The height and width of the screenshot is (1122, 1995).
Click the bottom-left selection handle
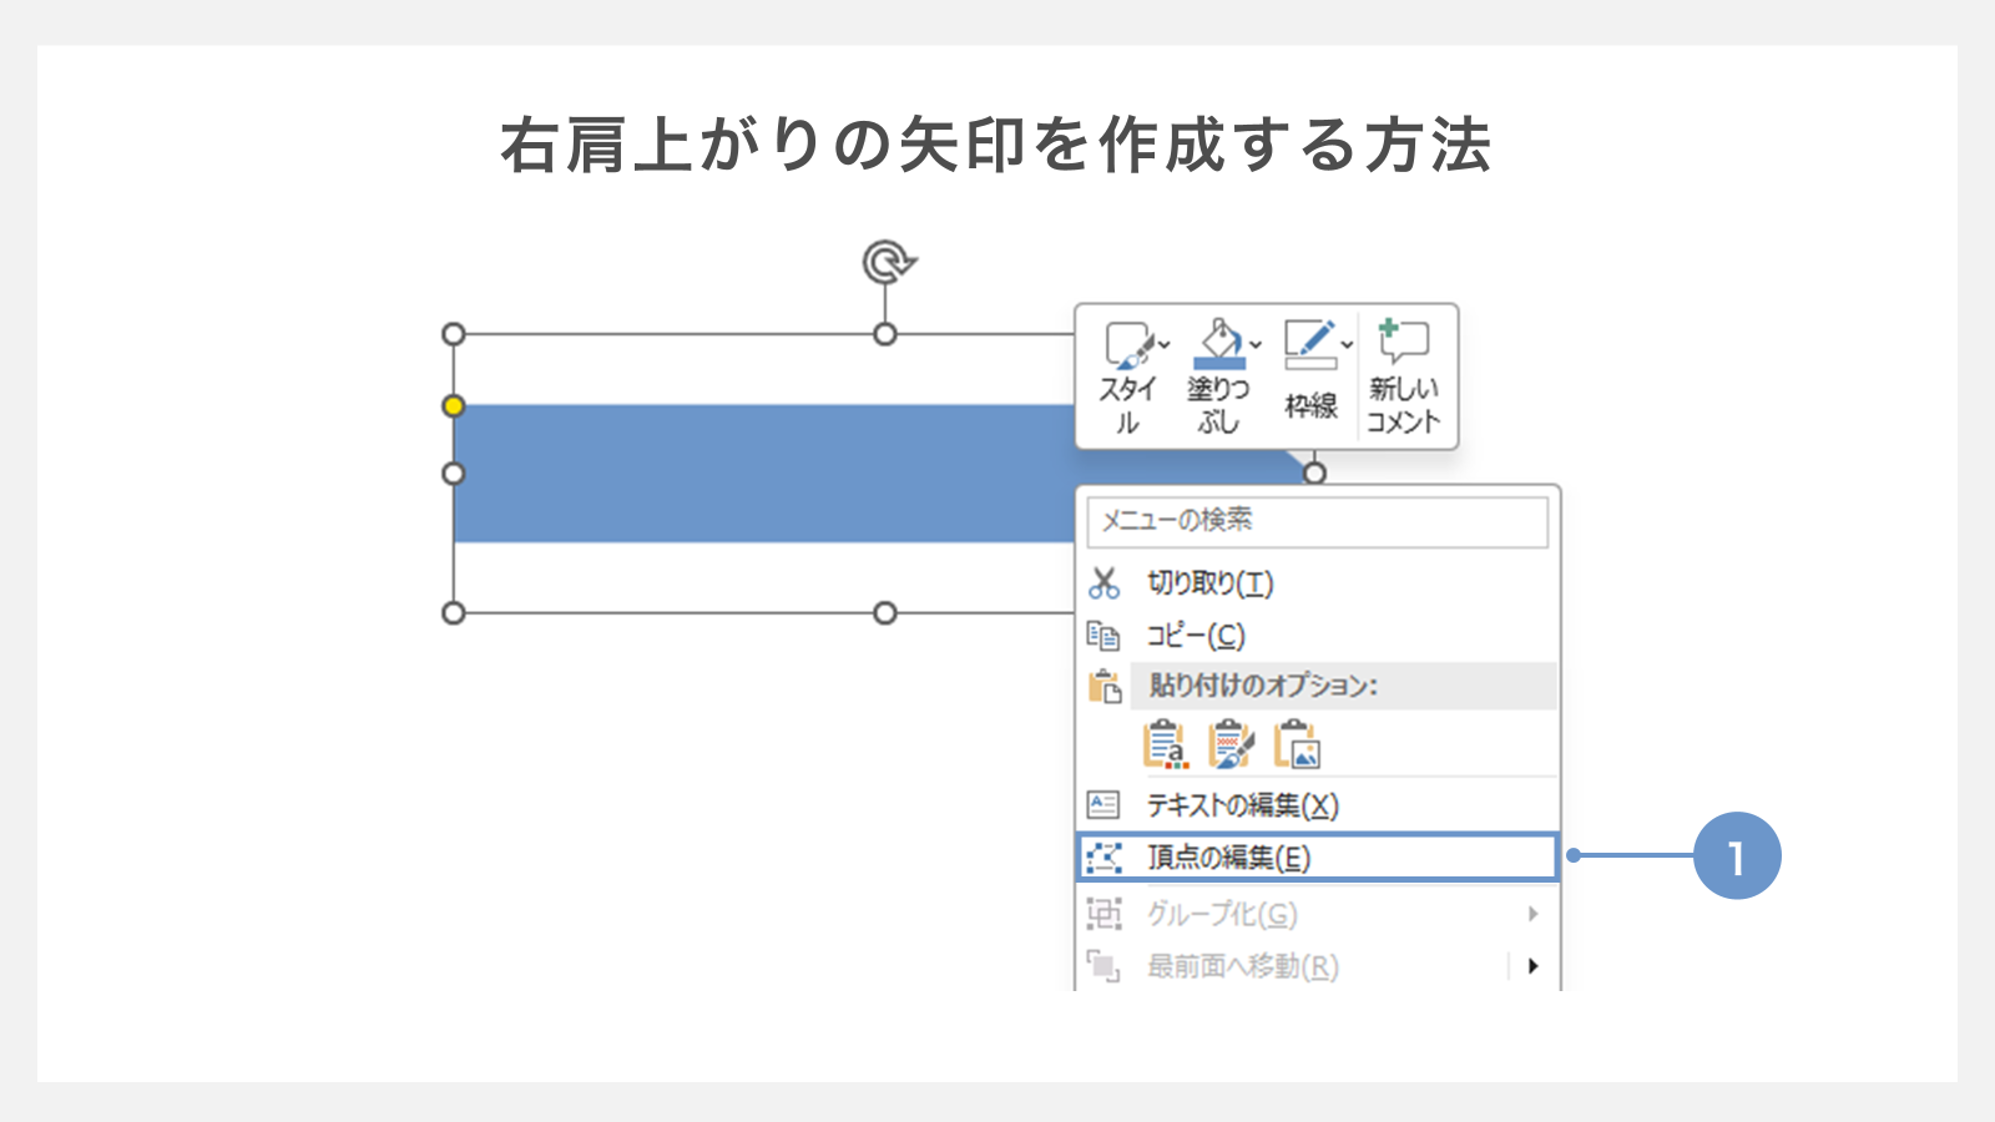(x=453, y=613)
